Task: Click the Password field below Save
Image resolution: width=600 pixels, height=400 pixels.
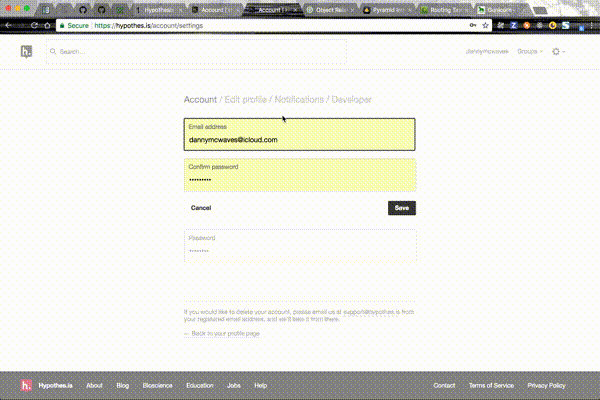Action: 300,245
